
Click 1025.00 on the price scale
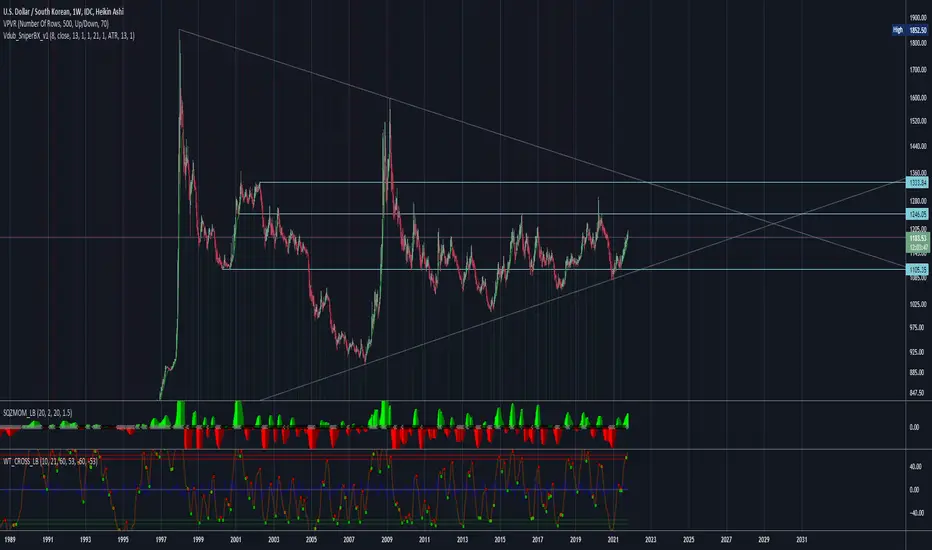coord(918,304)
